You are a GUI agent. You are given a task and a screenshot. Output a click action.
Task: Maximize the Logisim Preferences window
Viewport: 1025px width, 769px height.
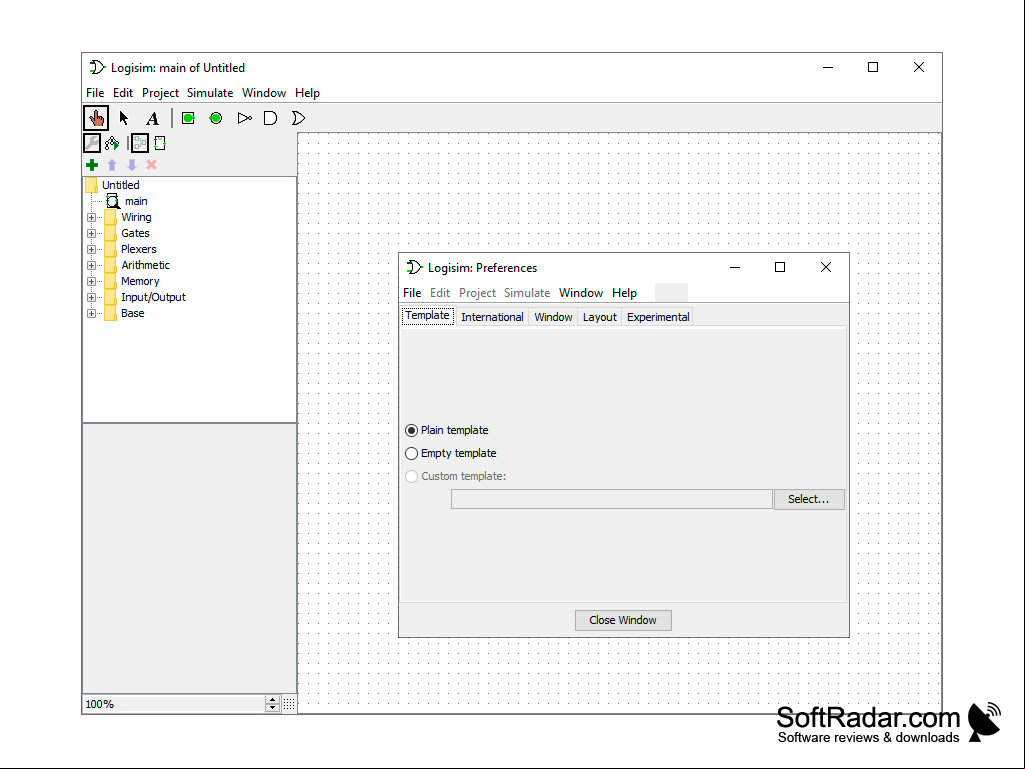tap(780, 267)
